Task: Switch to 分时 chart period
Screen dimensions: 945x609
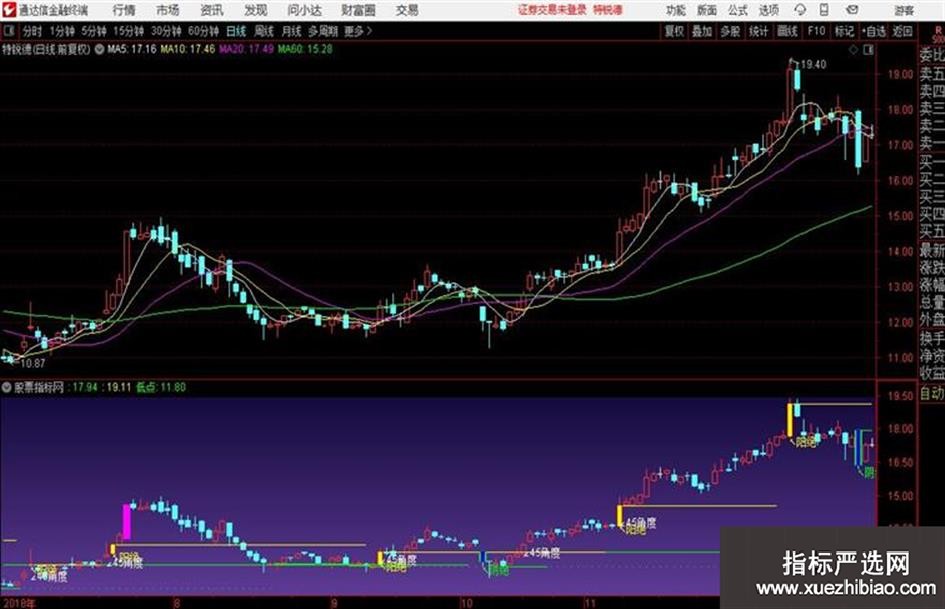Action: [32, 31]
